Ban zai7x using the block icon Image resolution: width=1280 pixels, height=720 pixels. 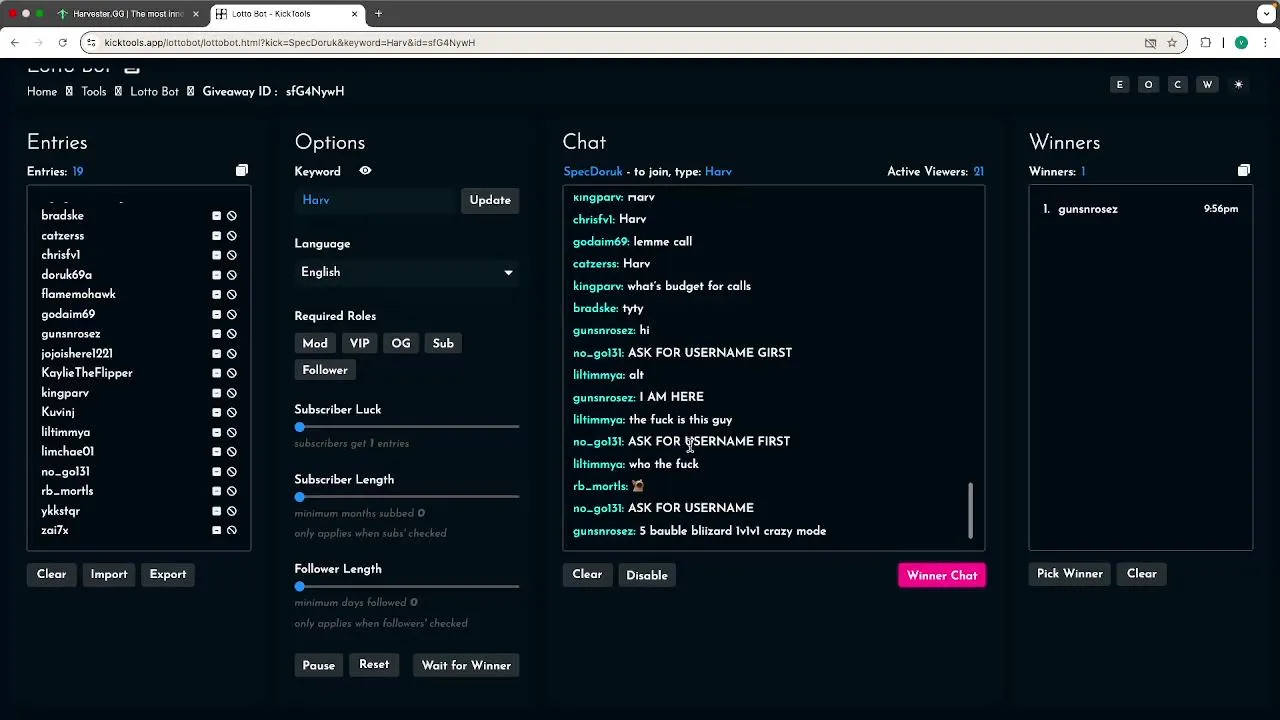click(231, 531)
